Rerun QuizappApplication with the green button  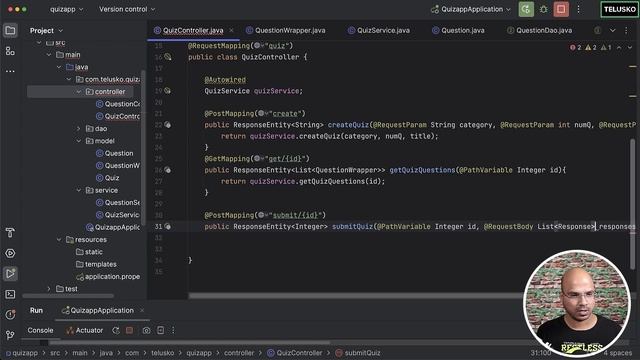pyautogui.click(x=526, y=9)
